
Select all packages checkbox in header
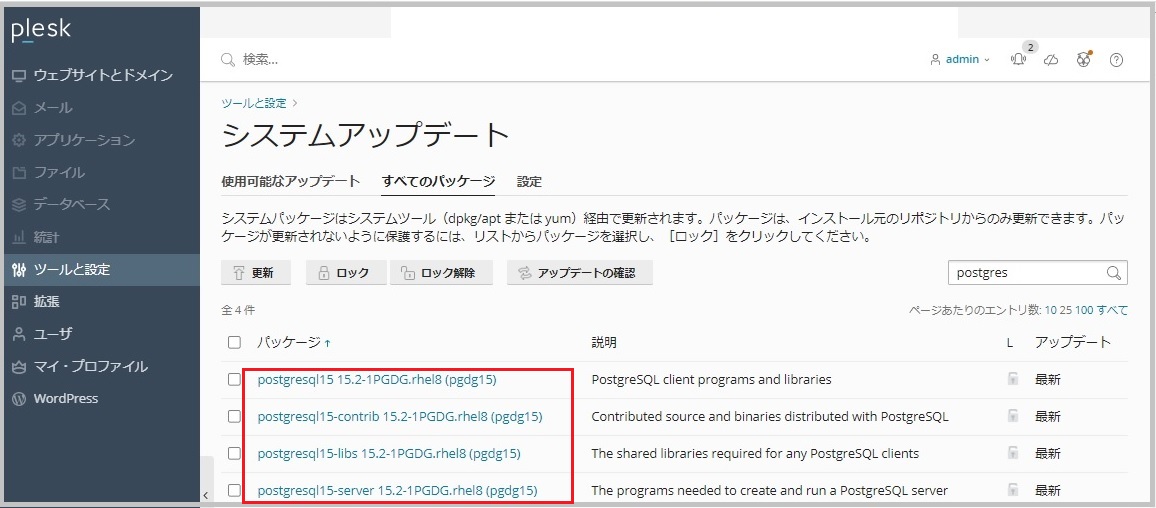click(234, 342)
